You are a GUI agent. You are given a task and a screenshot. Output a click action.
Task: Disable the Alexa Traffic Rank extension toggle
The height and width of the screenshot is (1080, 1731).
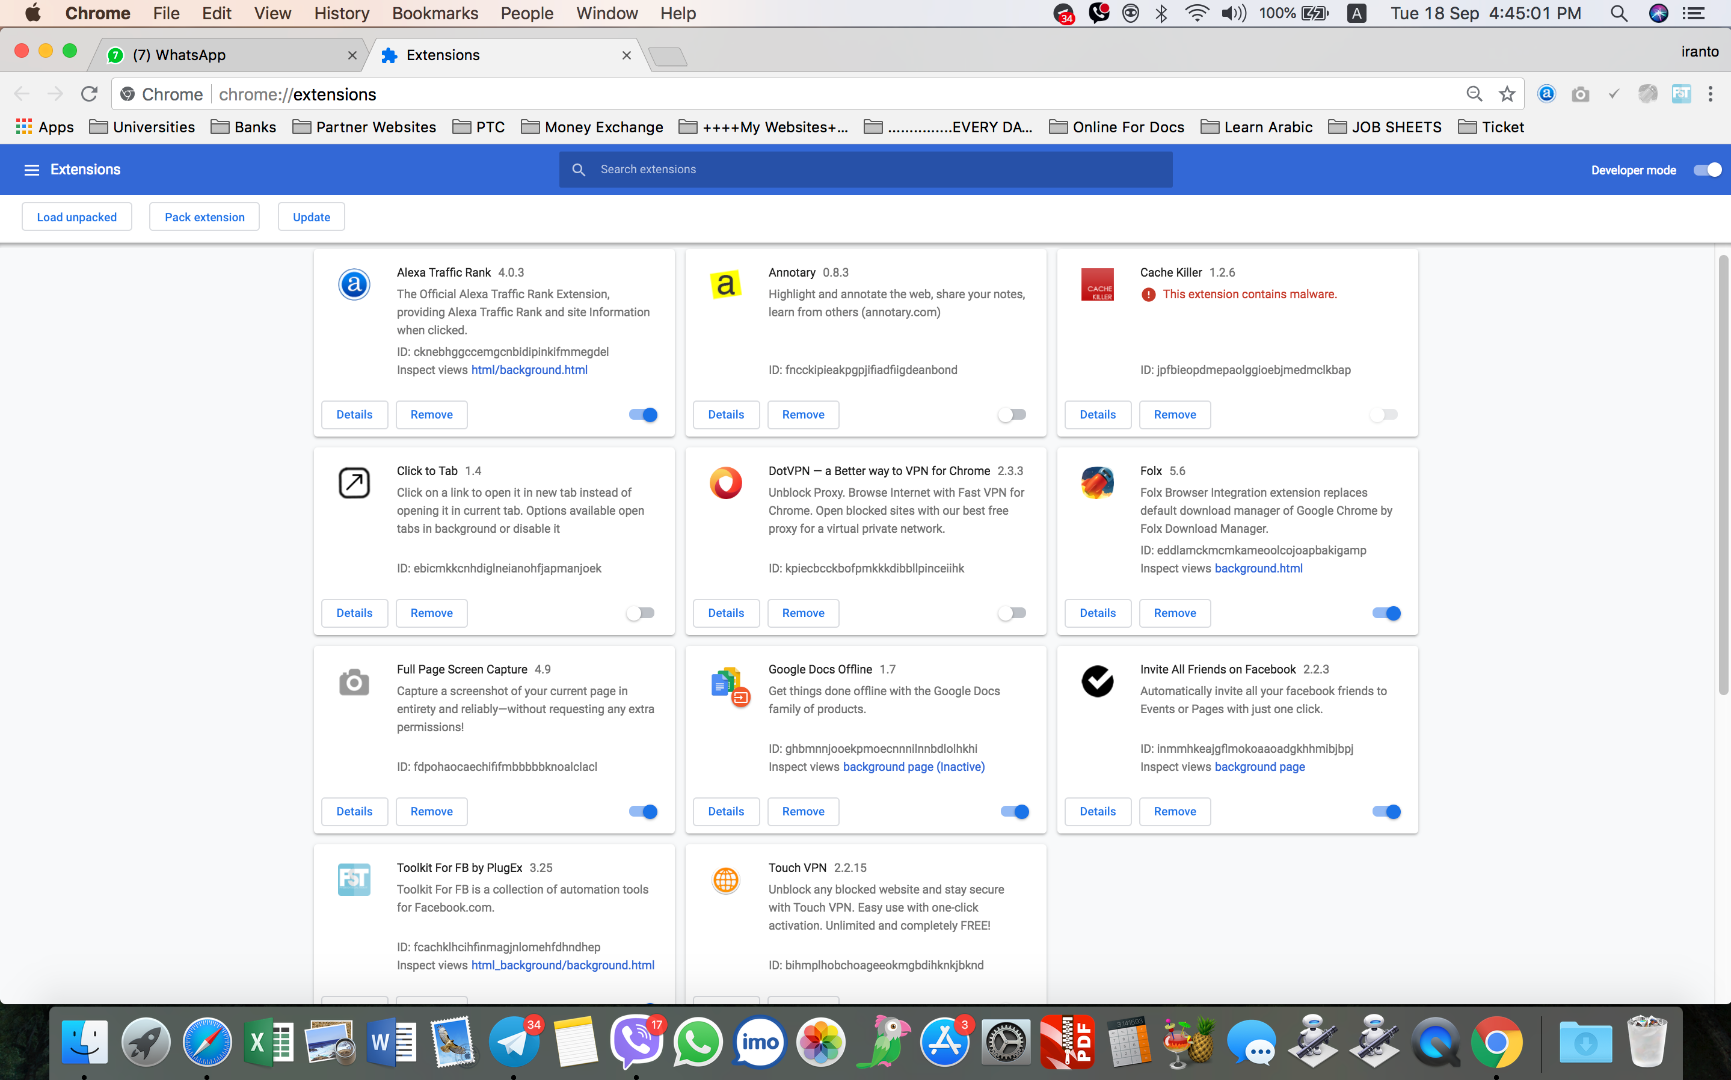(643, 415)
